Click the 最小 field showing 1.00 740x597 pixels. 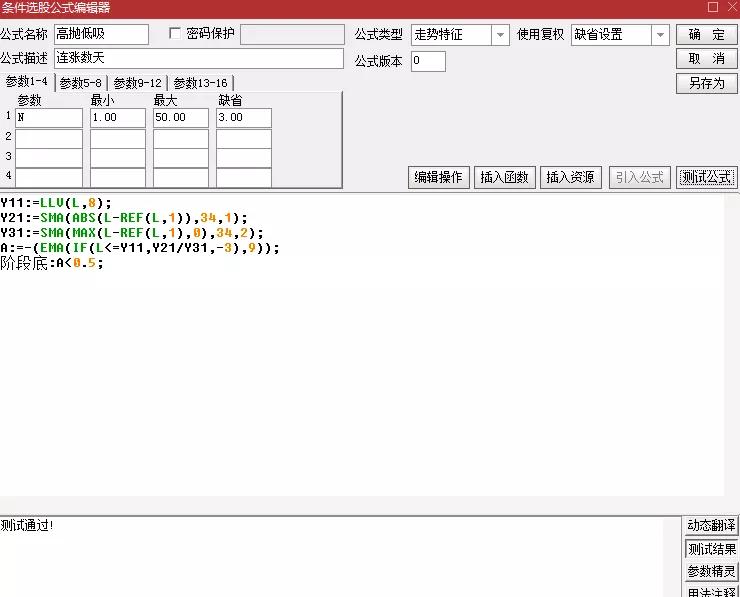[x=118, y=118]
